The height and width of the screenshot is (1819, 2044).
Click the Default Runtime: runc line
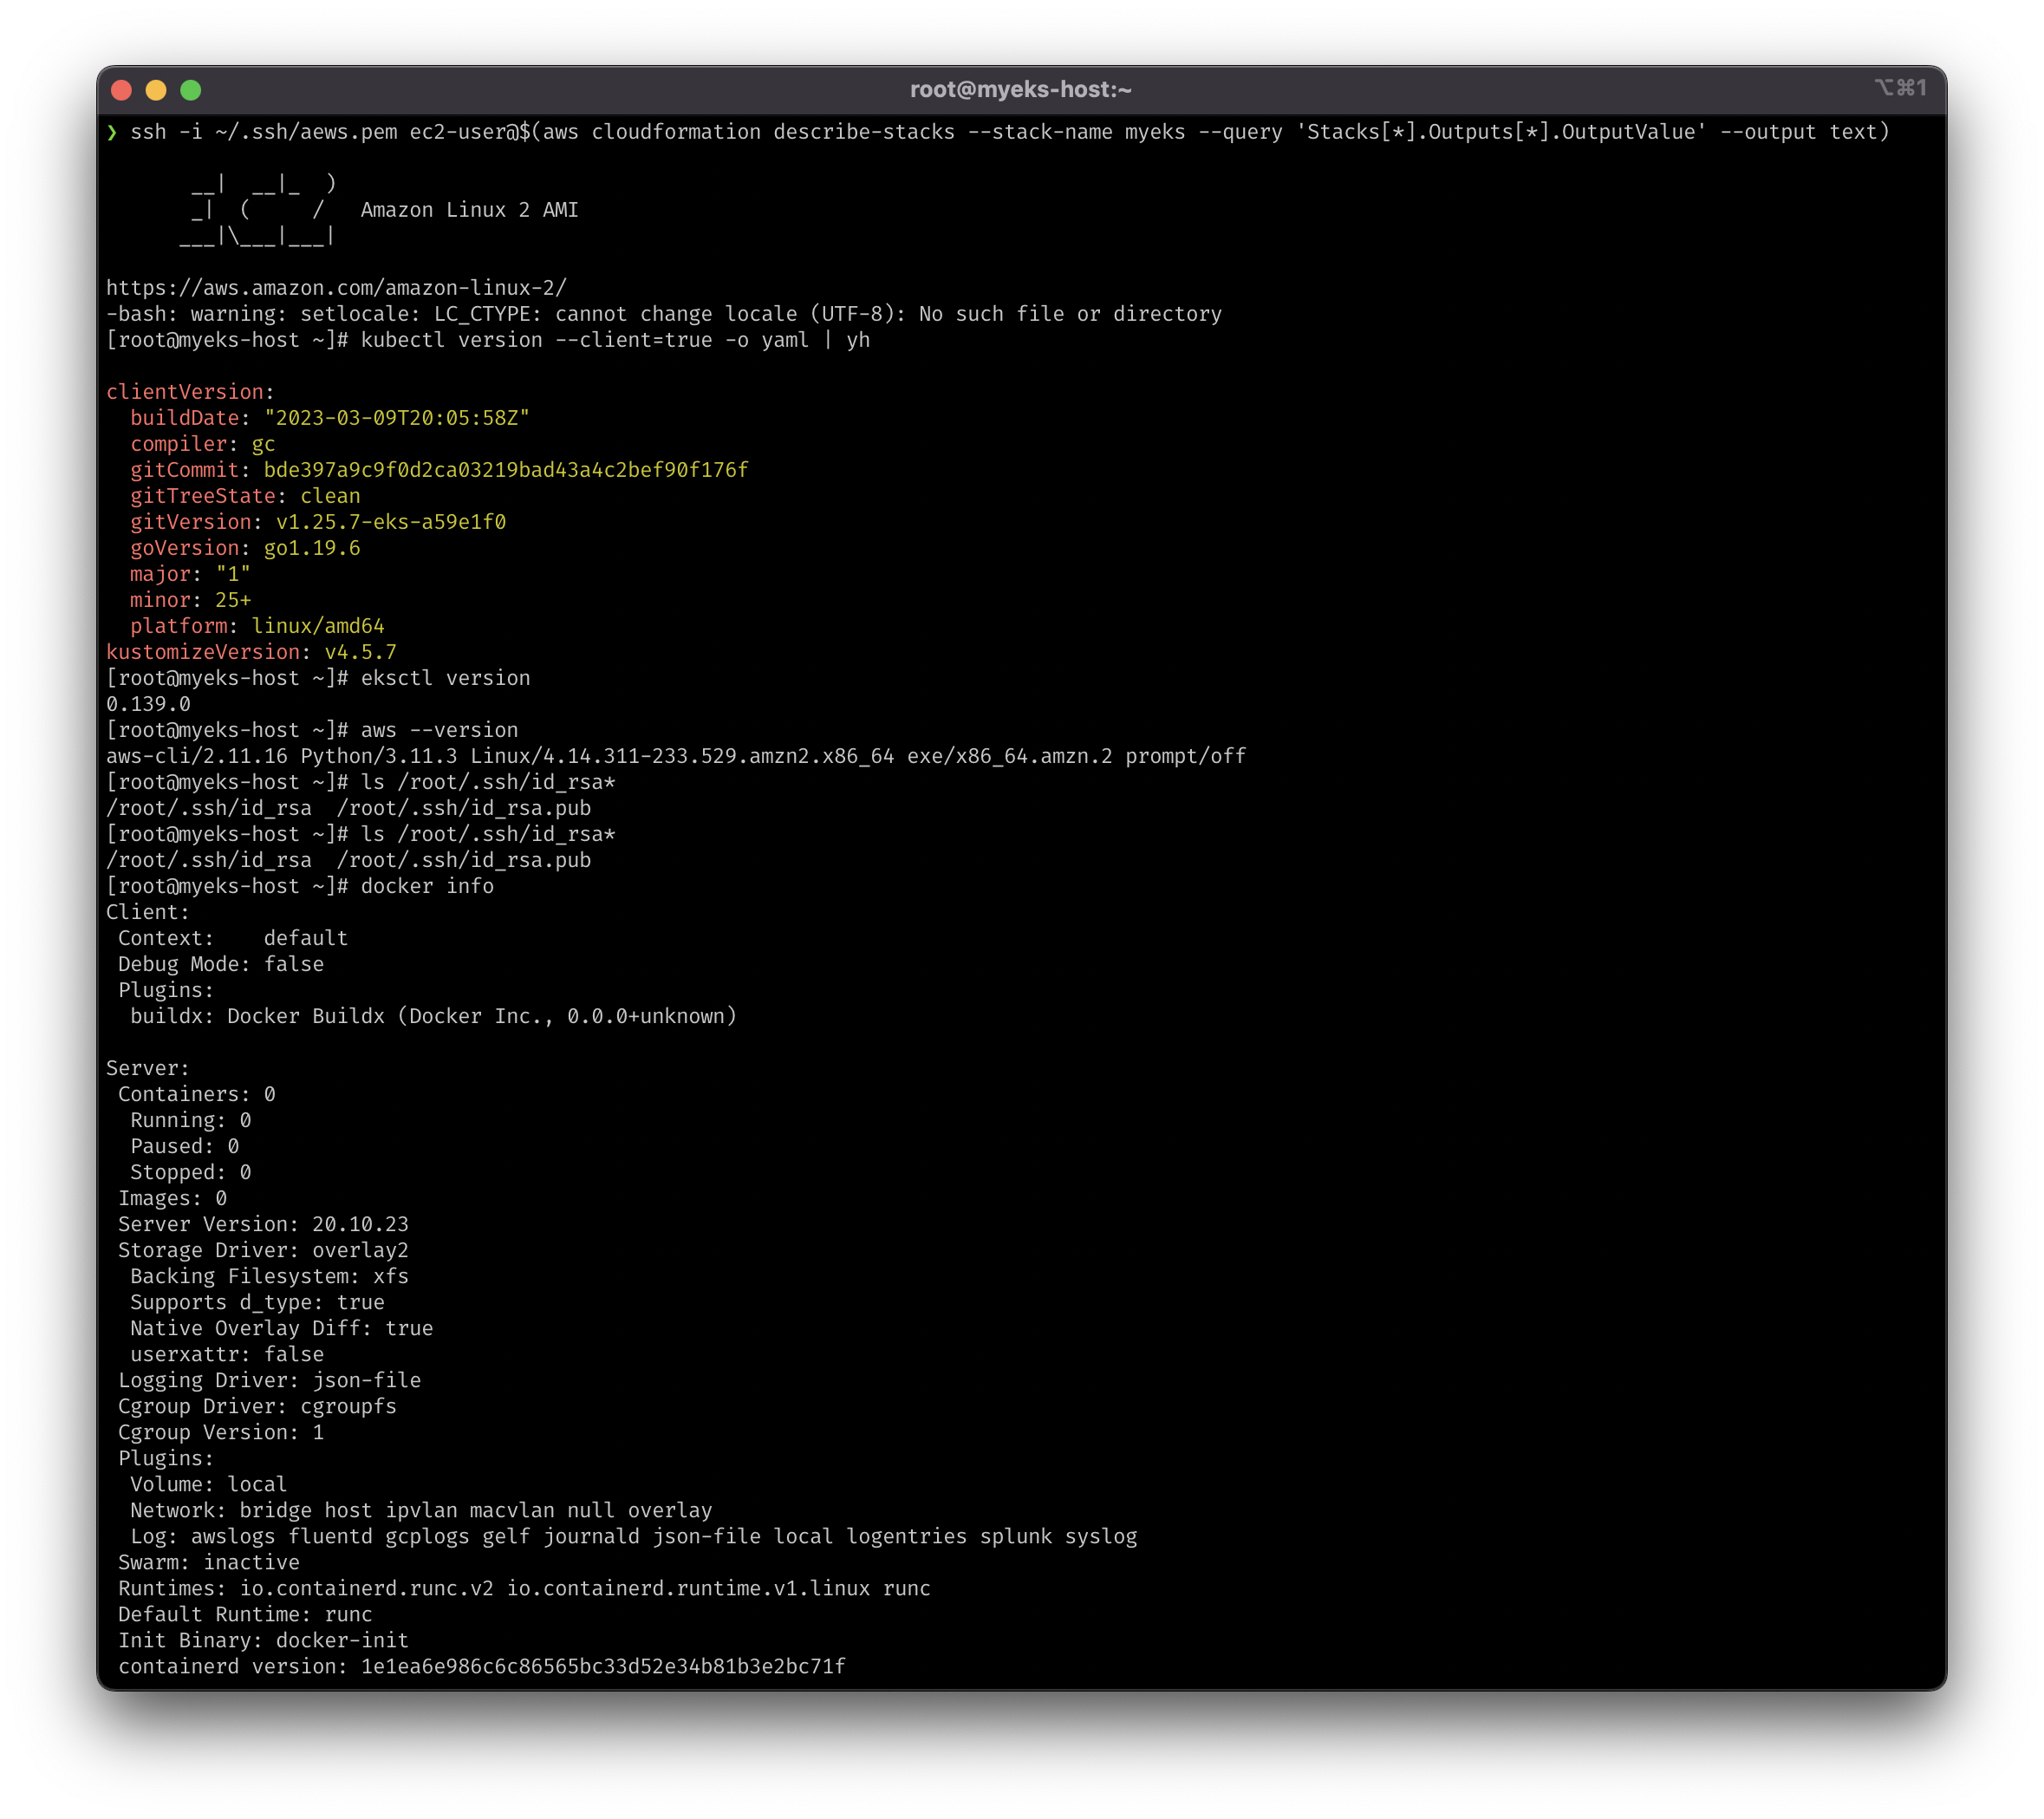point(245,1614)
